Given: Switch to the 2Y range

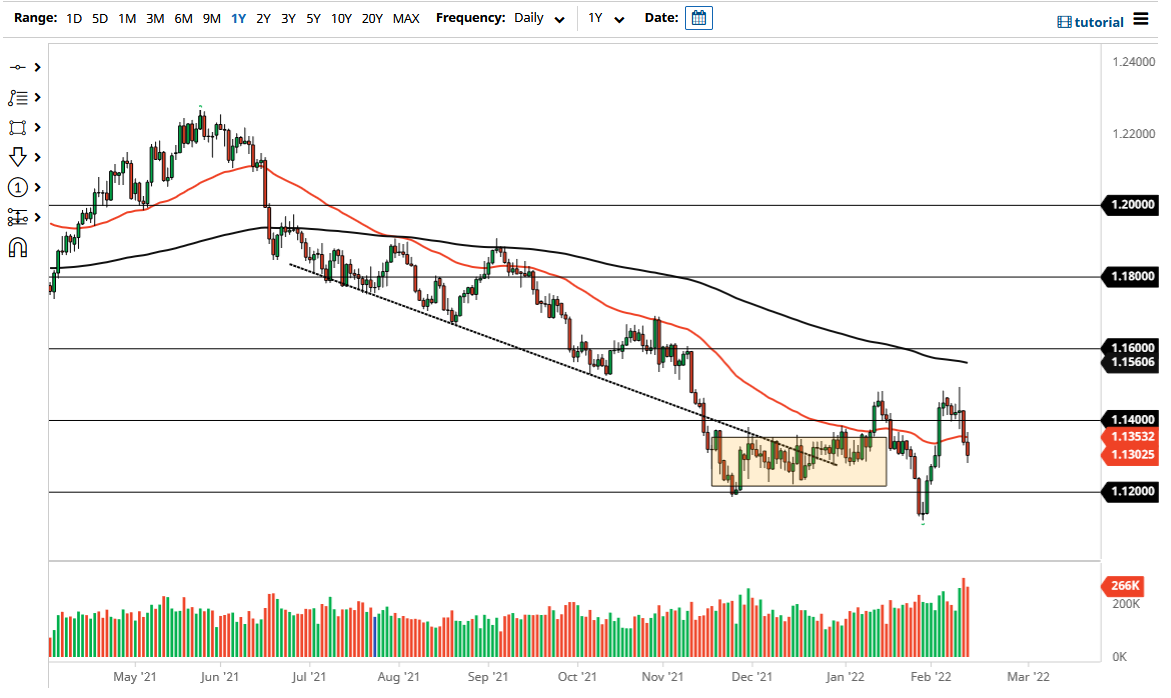Looking at the screenshot, I should point(263,18).
